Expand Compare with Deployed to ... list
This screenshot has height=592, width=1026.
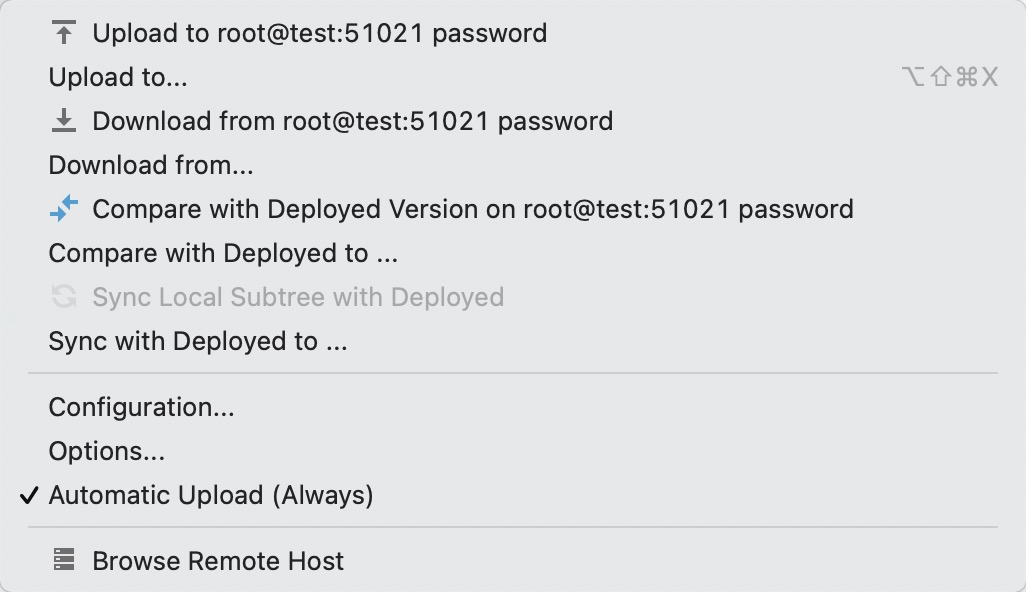click(223, 253)
